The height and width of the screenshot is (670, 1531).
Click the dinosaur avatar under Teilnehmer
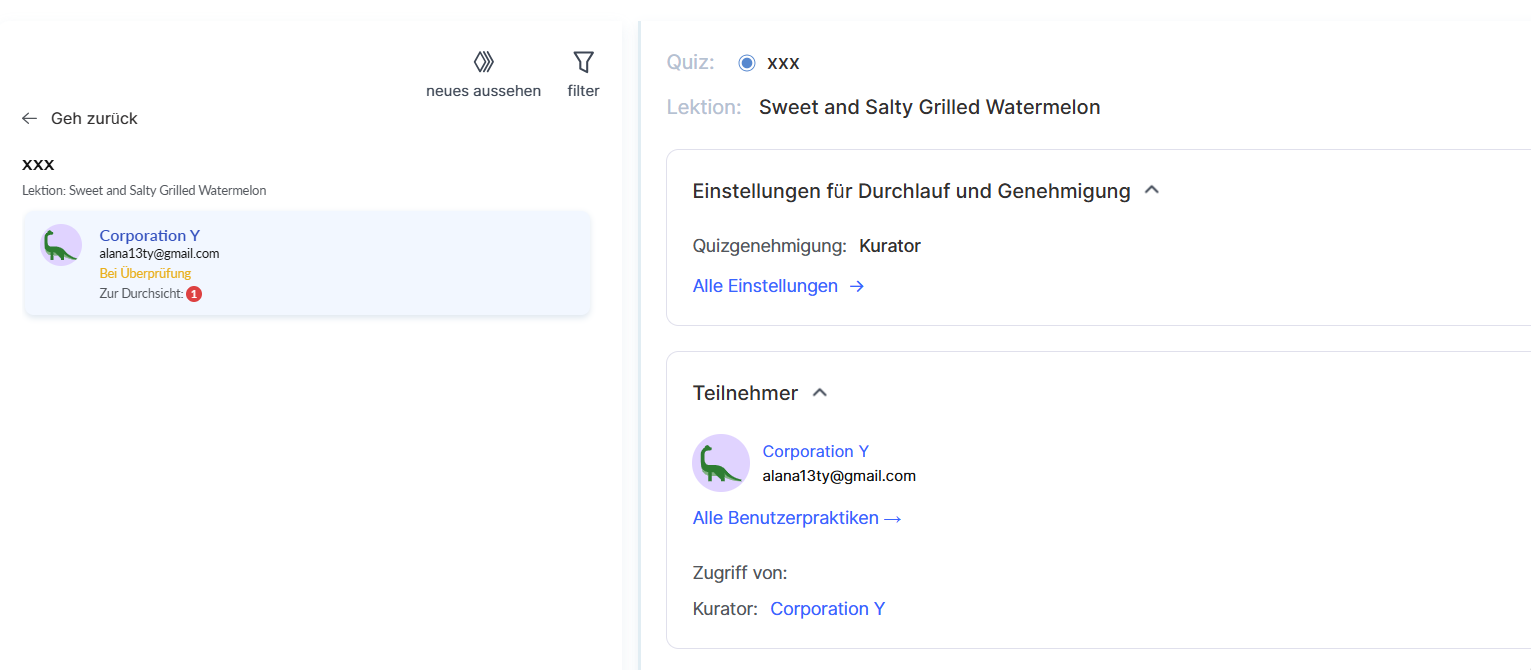click(721, 463)
